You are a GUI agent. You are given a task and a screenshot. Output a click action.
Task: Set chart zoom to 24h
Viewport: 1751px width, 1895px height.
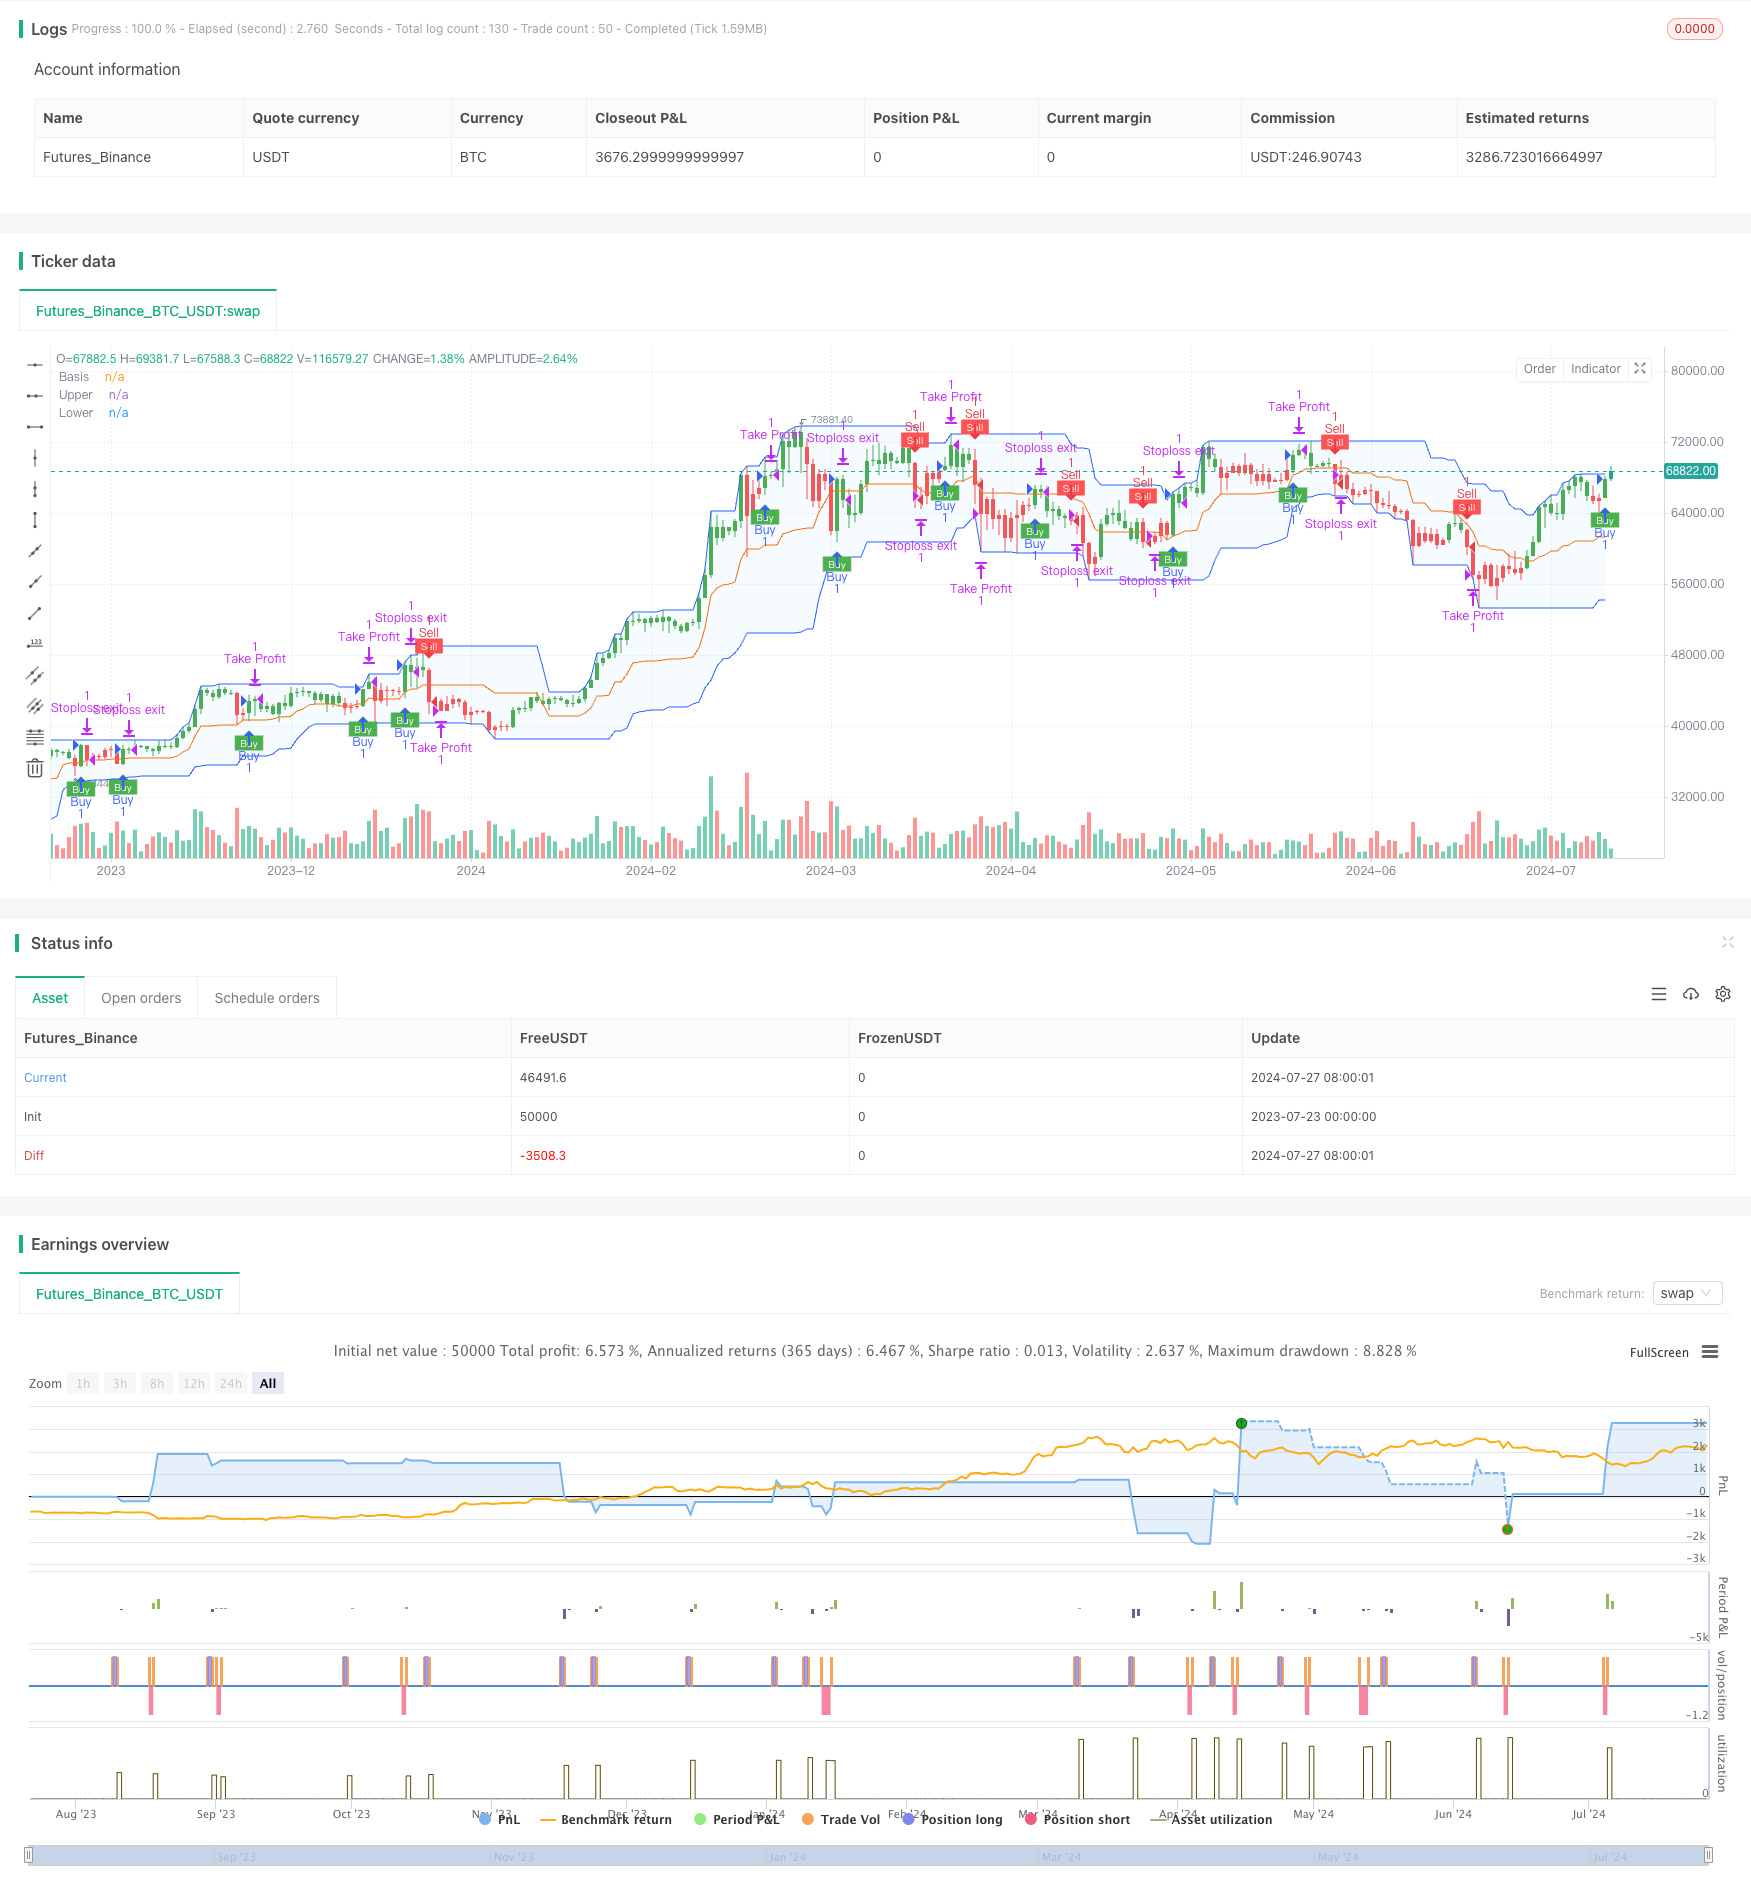click(231, 1383)
